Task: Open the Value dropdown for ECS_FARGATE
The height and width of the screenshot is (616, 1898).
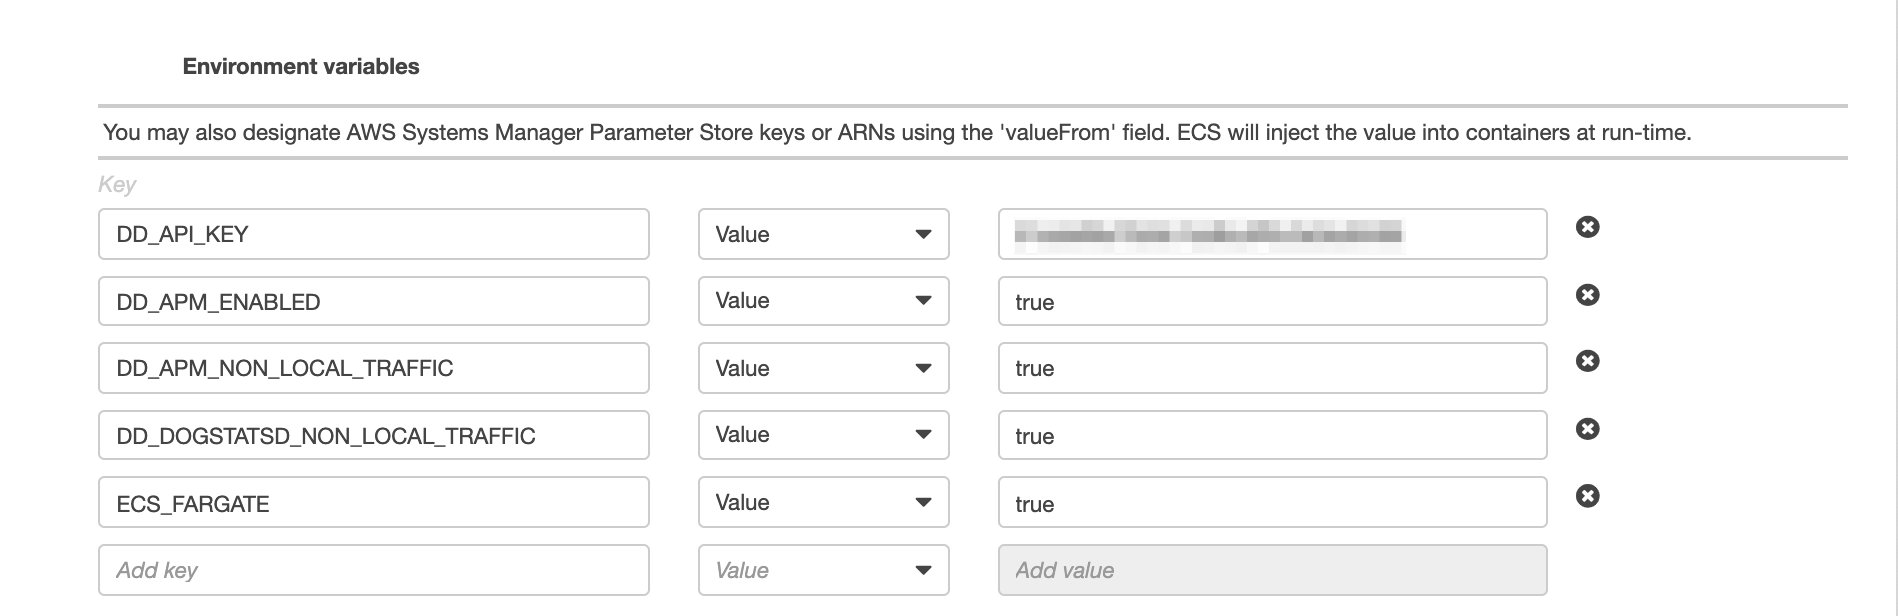Action: (x=822, y=502)
